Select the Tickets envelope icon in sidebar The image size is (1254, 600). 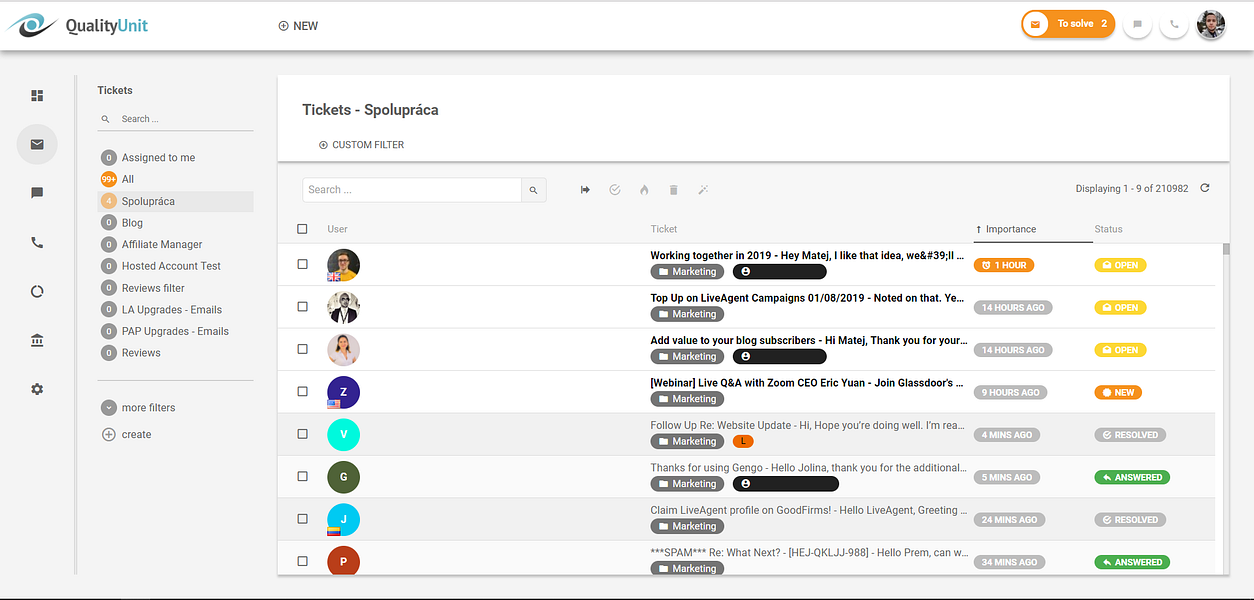pyautogui.click(x=37, y=144)
